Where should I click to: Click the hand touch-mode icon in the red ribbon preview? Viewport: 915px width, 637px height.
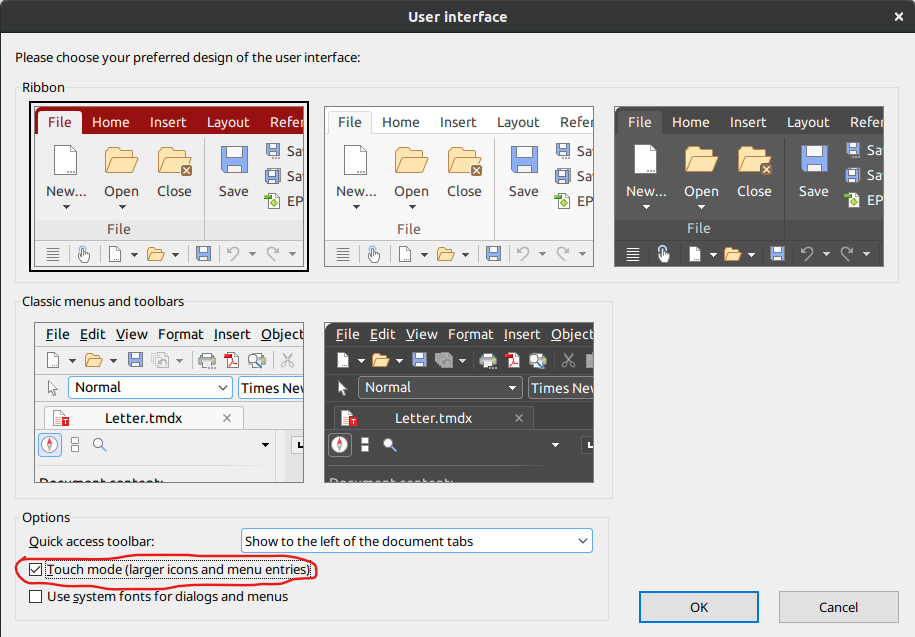84,254
